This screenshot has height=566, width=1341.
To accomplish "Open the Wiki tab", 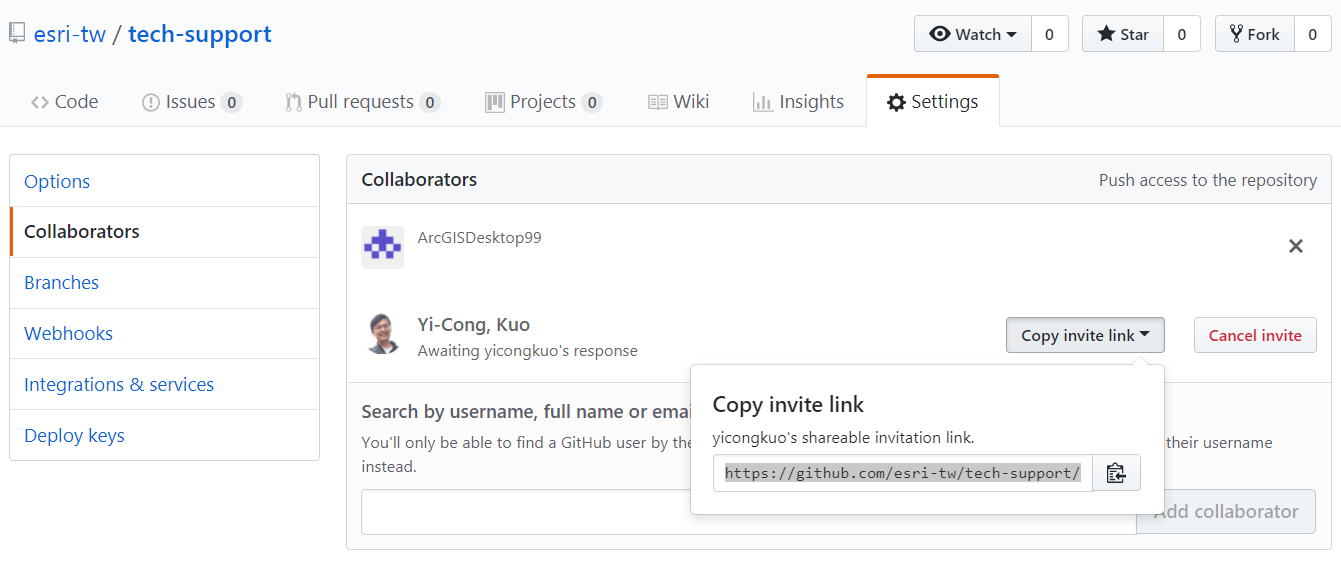I will point(679,102).
